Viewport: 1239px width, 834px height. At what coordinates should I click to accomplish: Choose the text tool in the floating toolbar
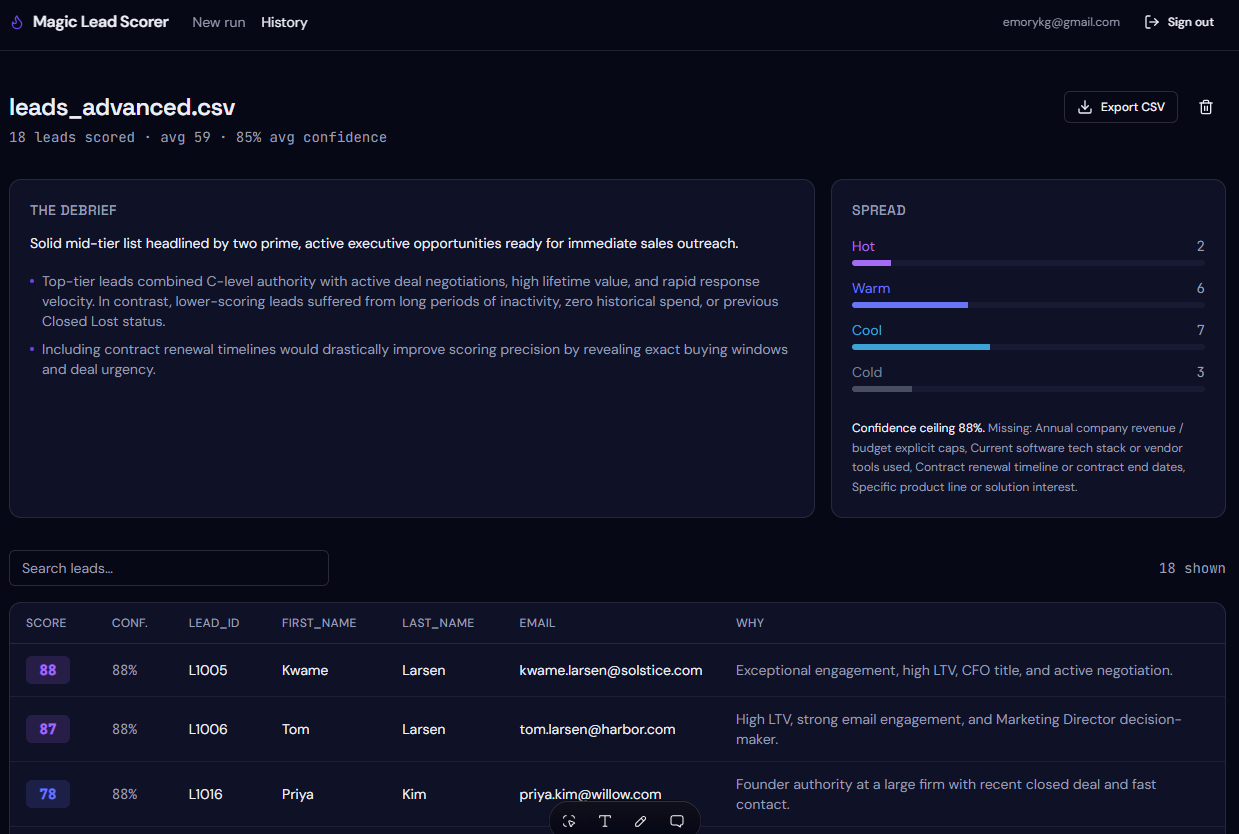[605, 821]
